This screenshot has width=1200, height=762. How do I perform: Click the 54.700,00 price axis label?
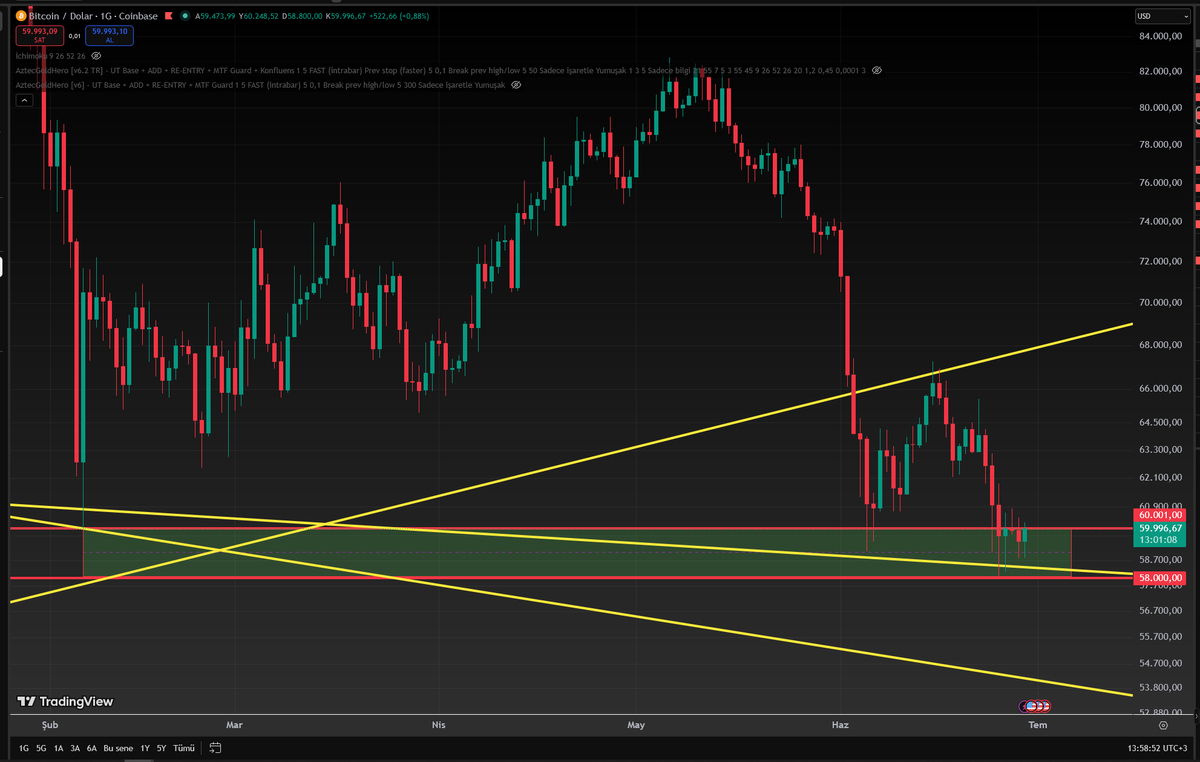tap(1159, 662)
